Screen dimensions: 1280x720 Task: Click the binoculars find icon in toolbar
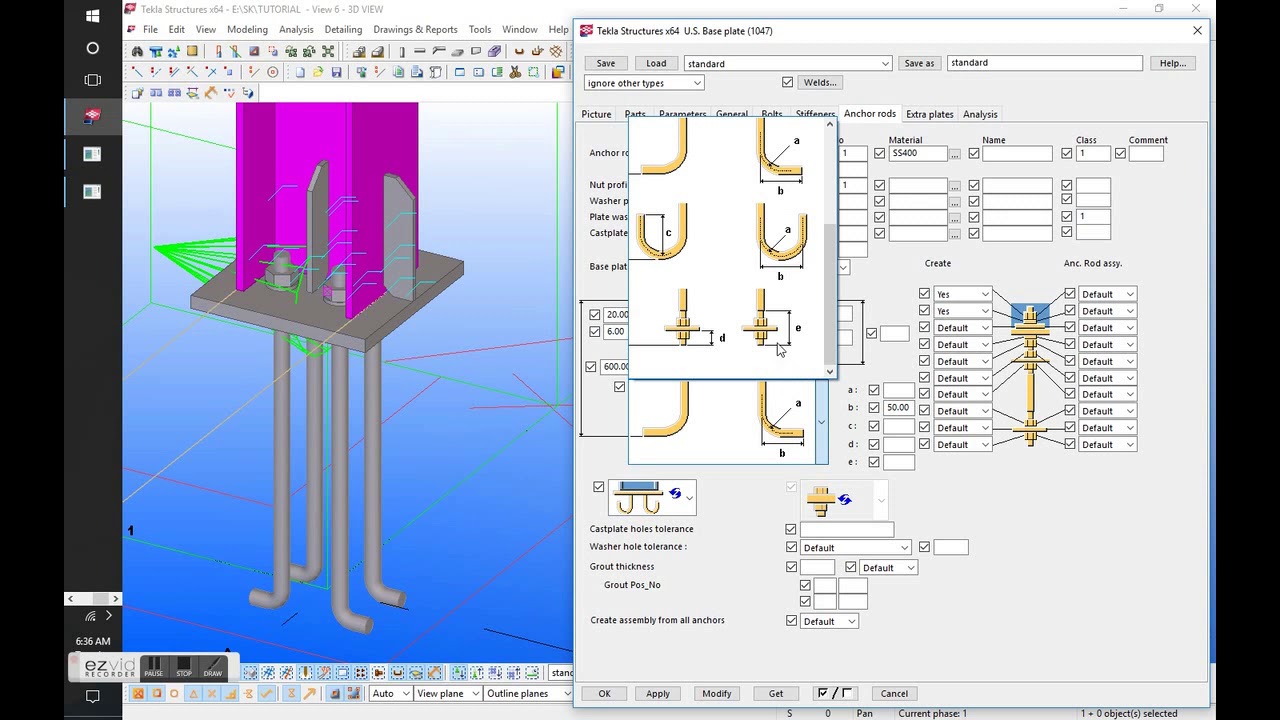[x=137, y=52]
